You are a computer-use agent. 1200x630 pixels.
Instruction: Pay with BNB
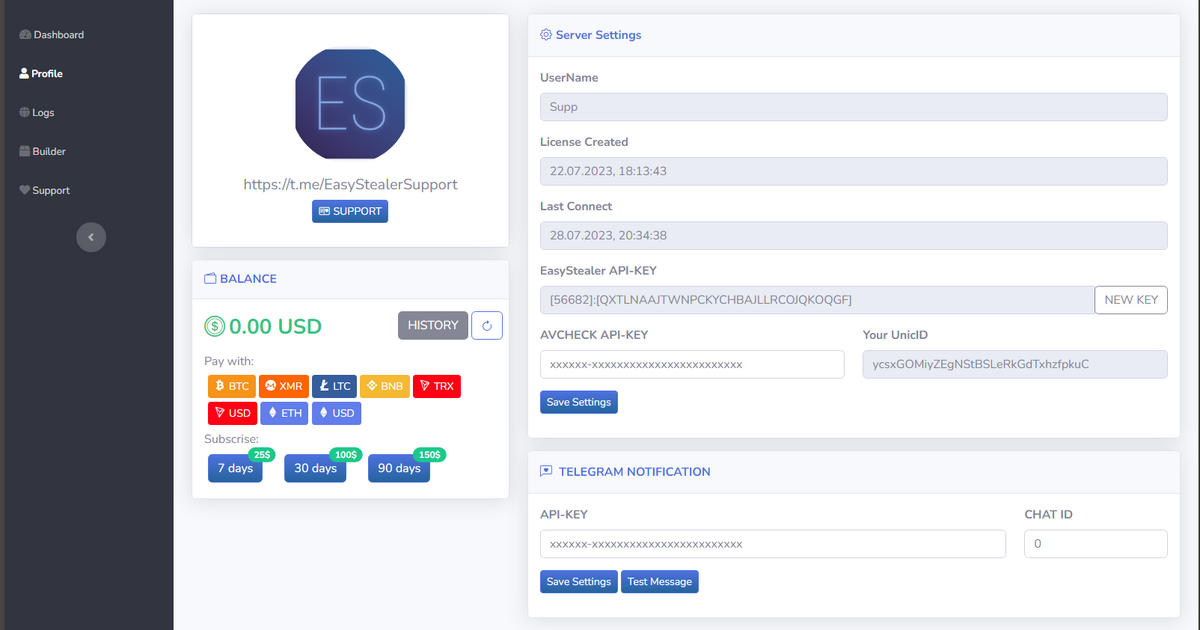pyautogui.click(x=385, y=386)
